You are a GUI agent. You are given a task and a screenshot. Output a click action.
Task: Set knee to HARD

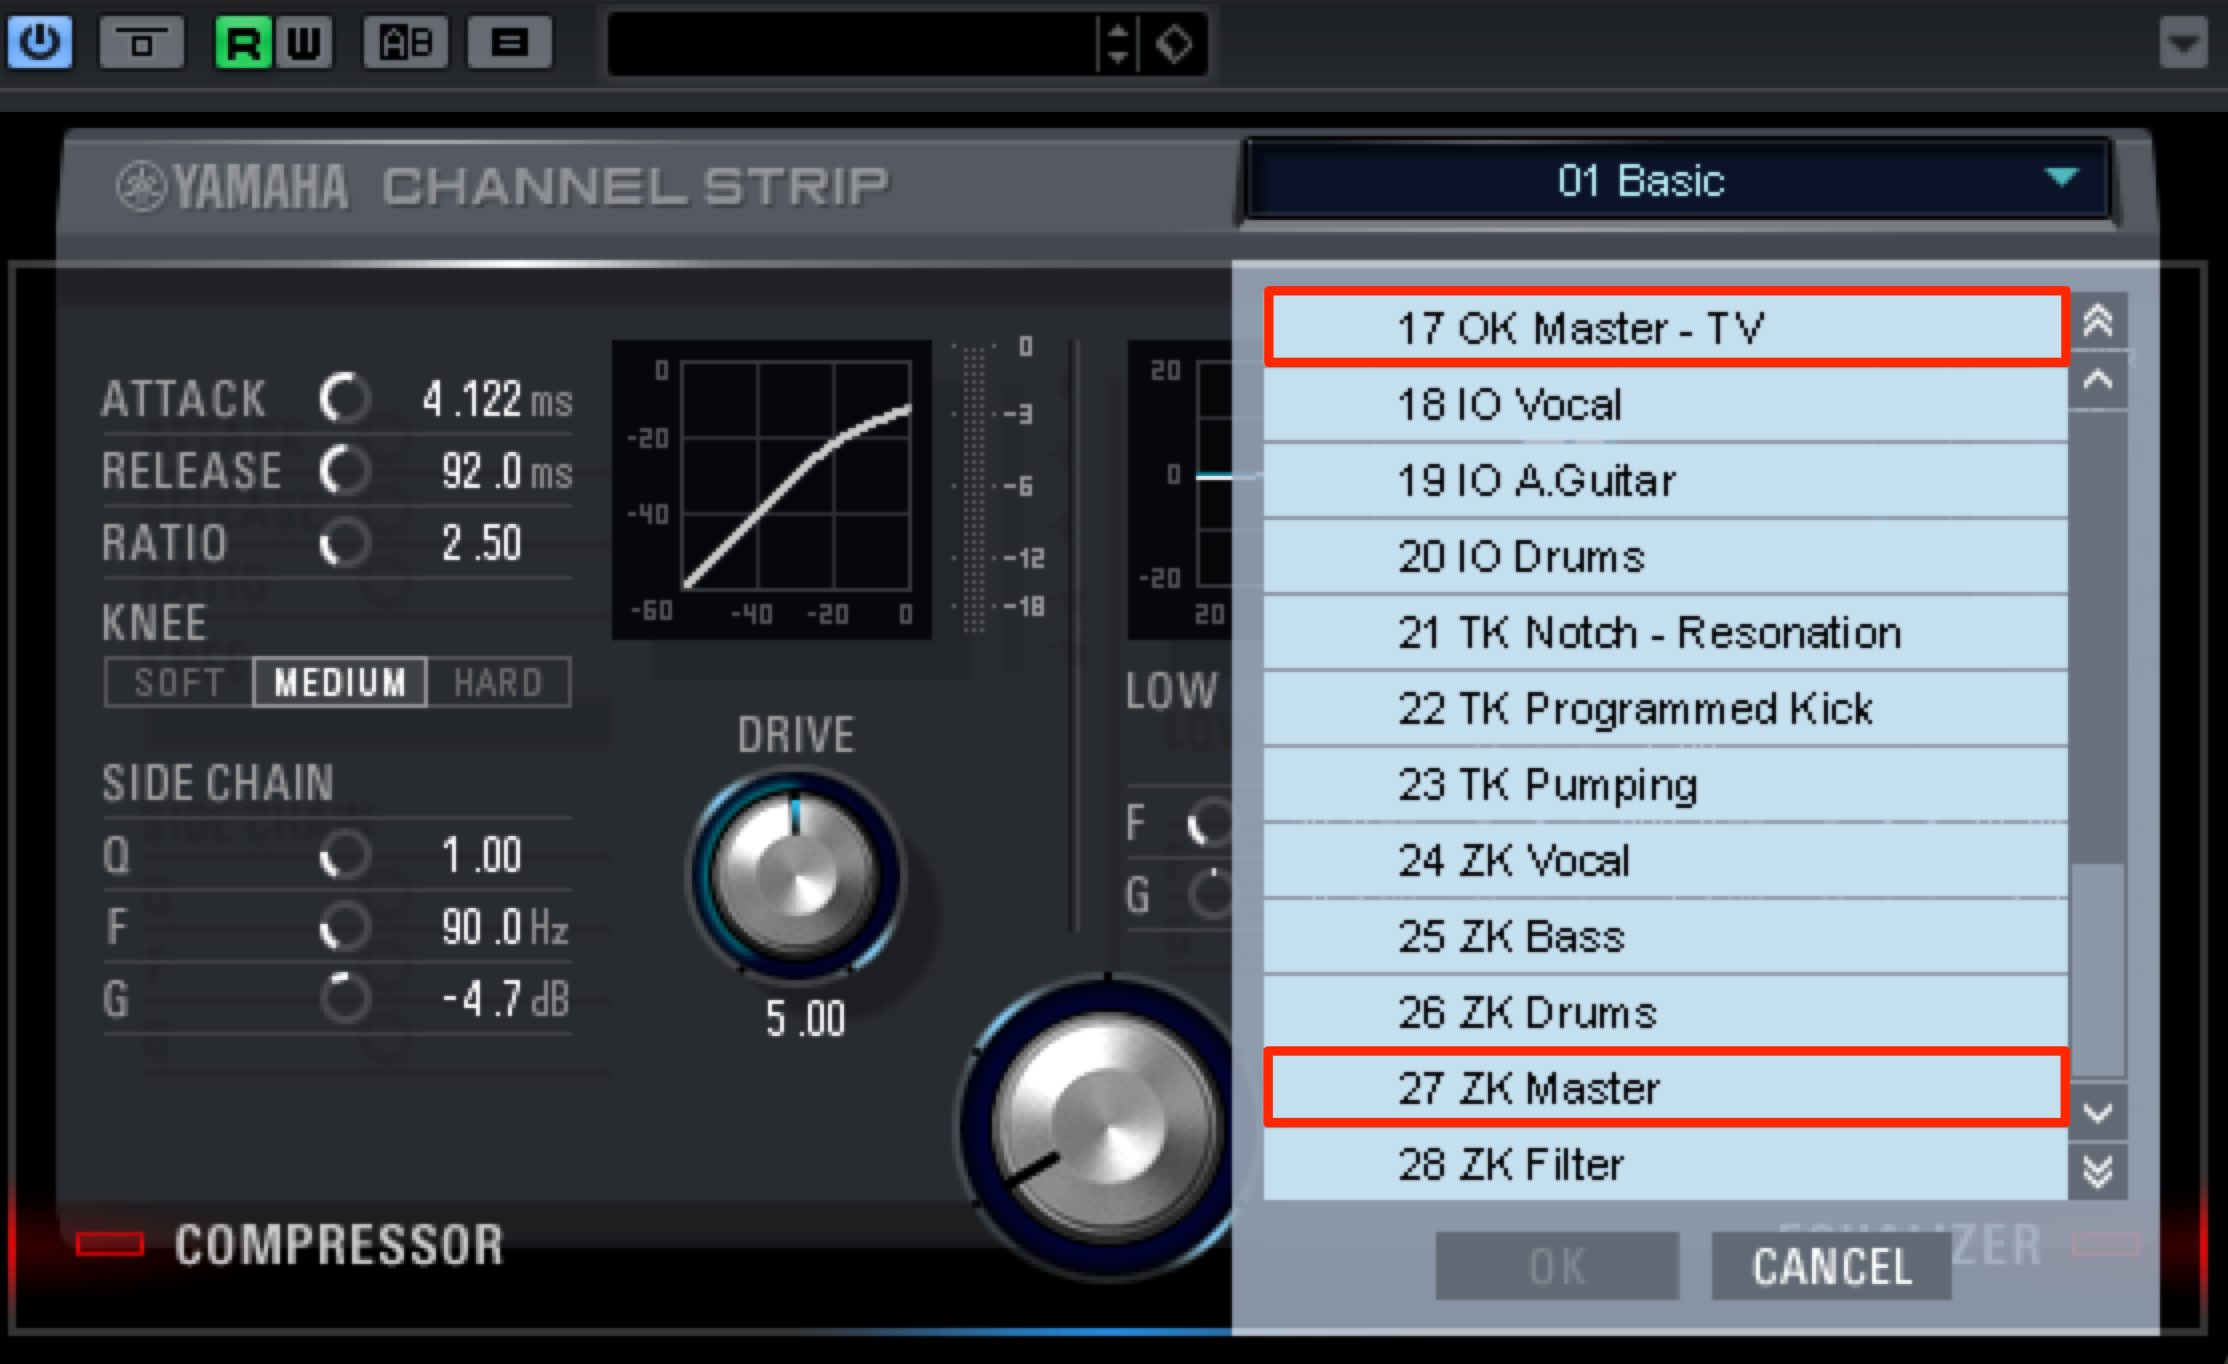point(498,682)
